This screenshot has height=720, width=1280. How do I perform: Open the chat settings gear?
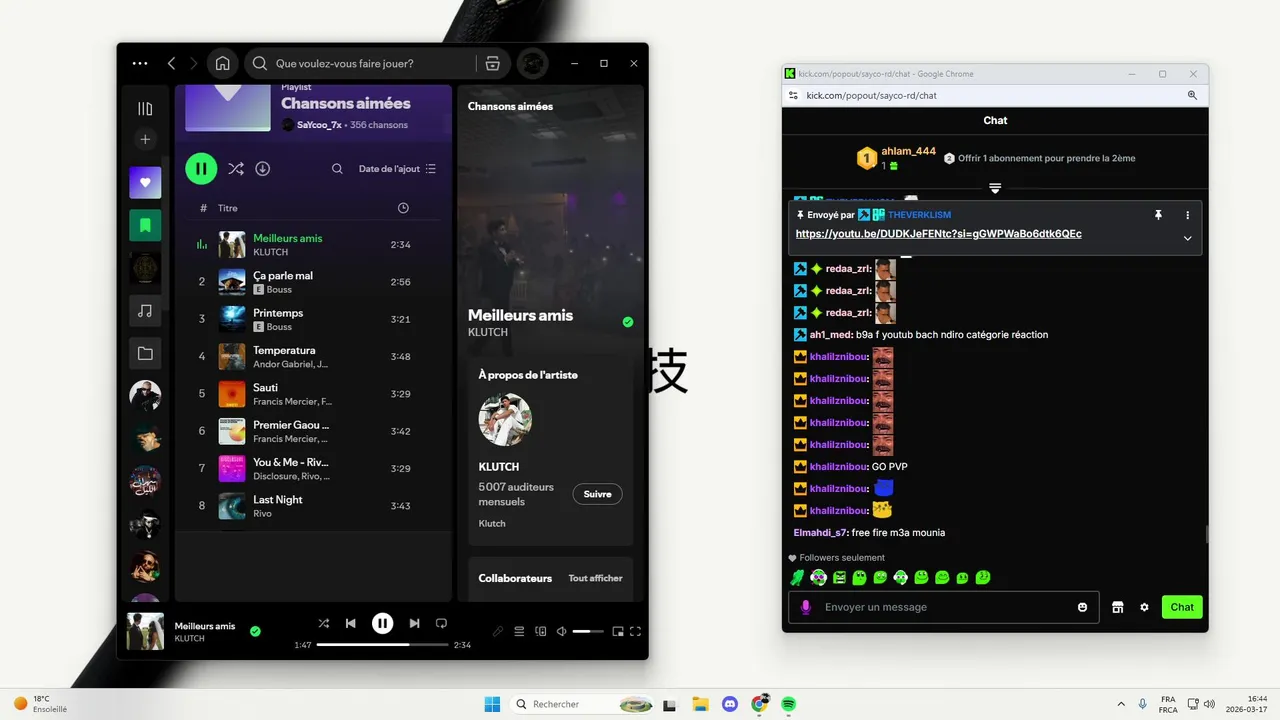1144,607
